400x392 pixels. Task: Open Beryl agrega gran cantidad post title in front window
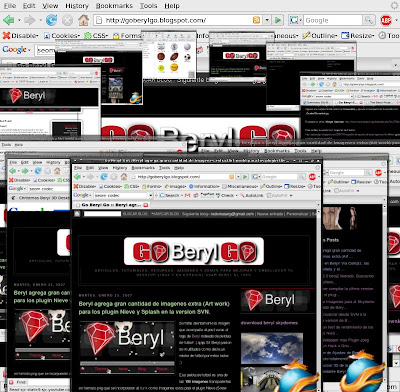[x=154, y=308]
